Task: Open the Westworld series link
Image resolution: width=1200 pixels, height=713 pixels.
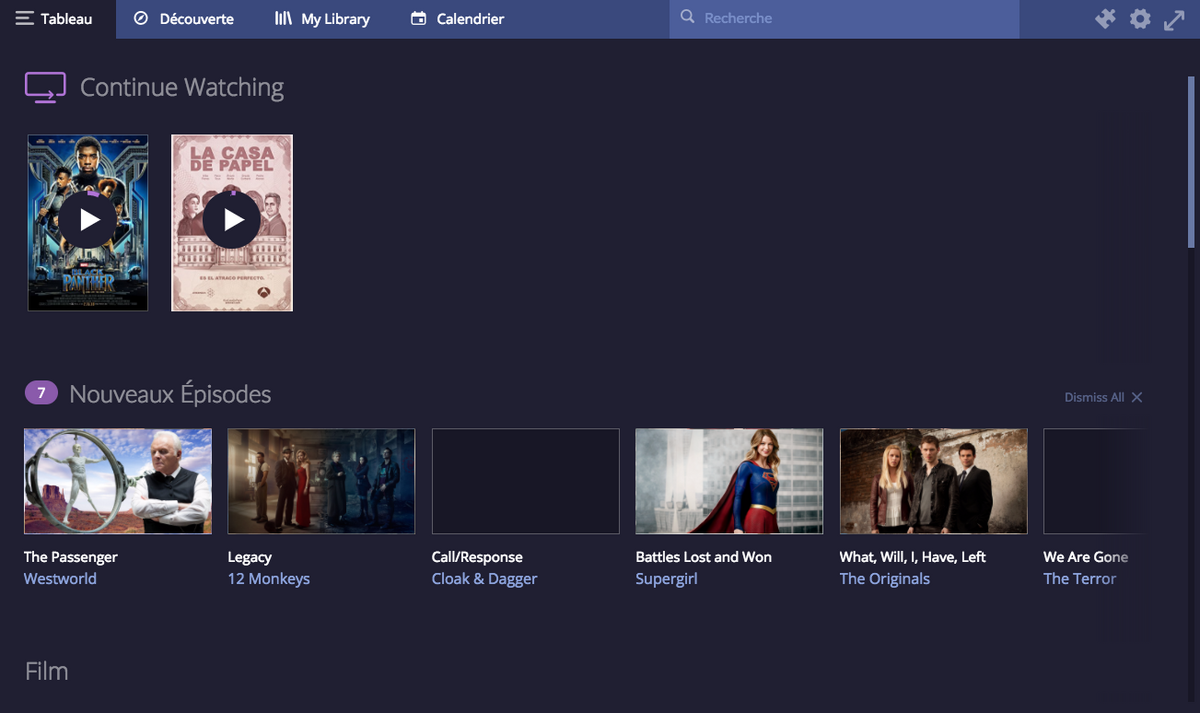Action: (x=60, y=579)
